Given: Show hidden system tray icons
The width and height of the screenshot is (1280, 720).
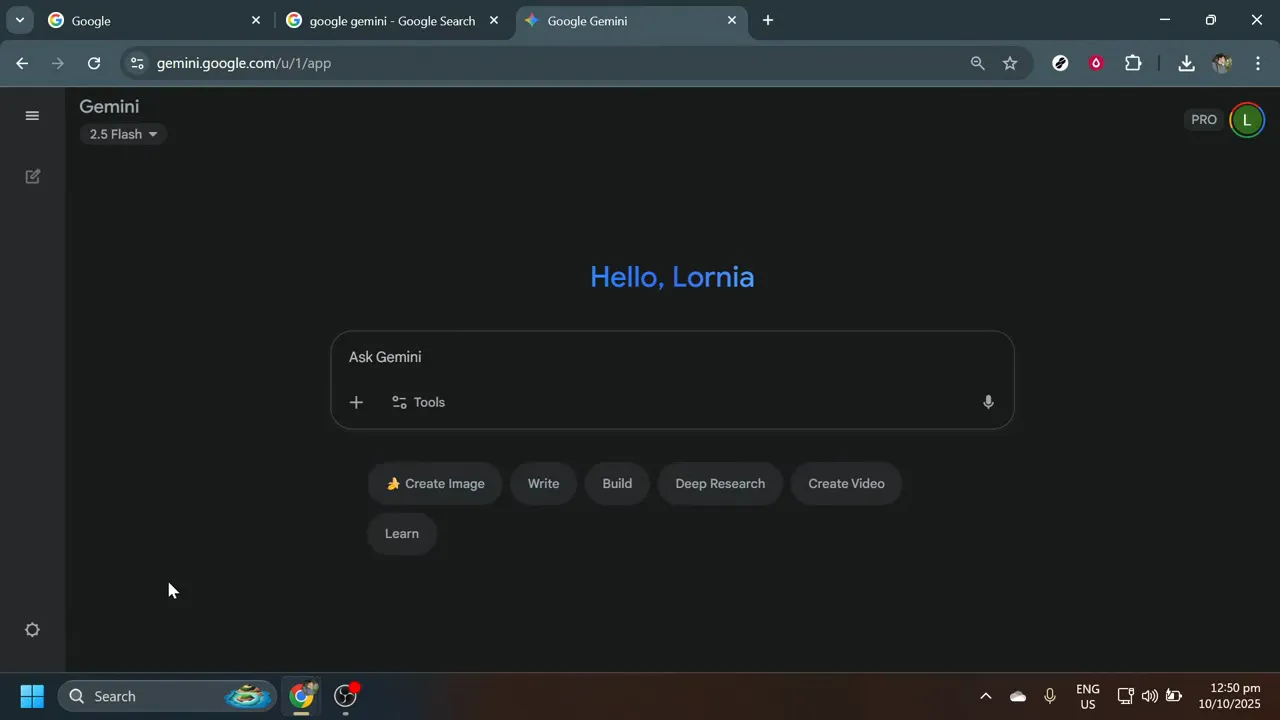Looking at the screenshot, I should click(x=986, y=696).
